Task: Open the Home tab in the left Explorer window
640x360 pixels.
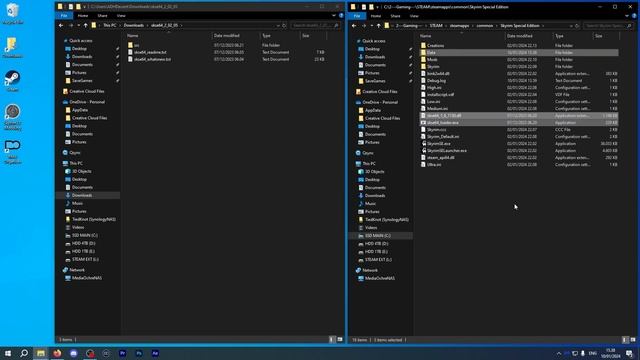Action: point(83,16)
